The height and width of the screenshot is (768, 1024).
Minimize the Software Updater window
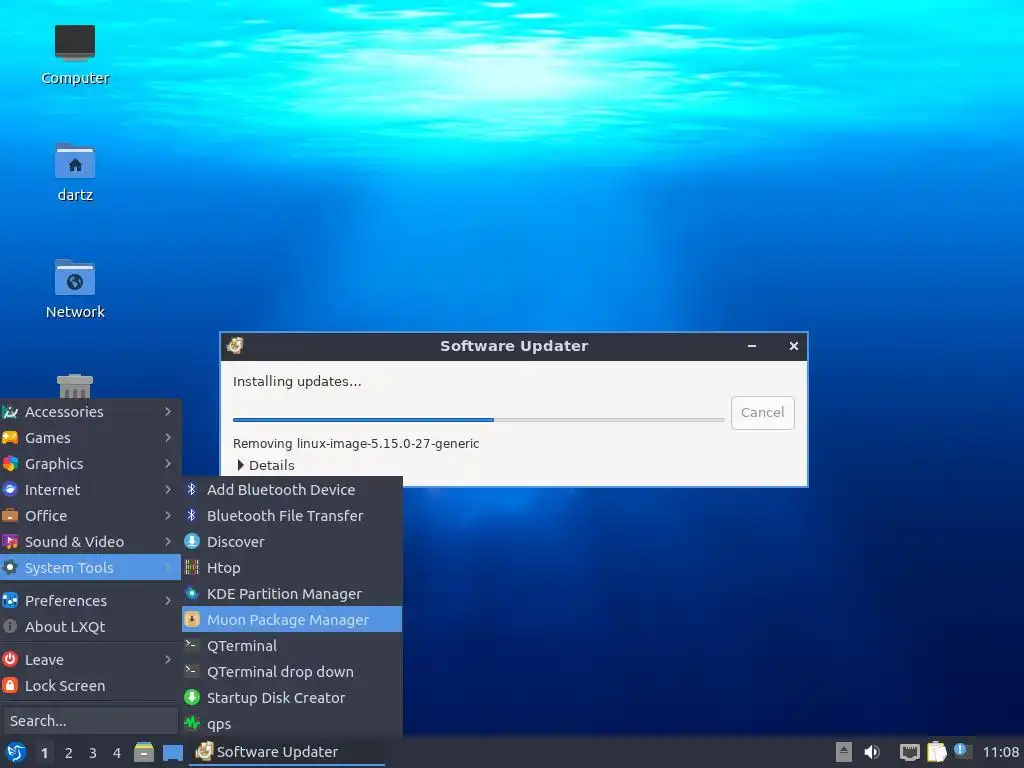pyautogui.click(x=752, y=346)
